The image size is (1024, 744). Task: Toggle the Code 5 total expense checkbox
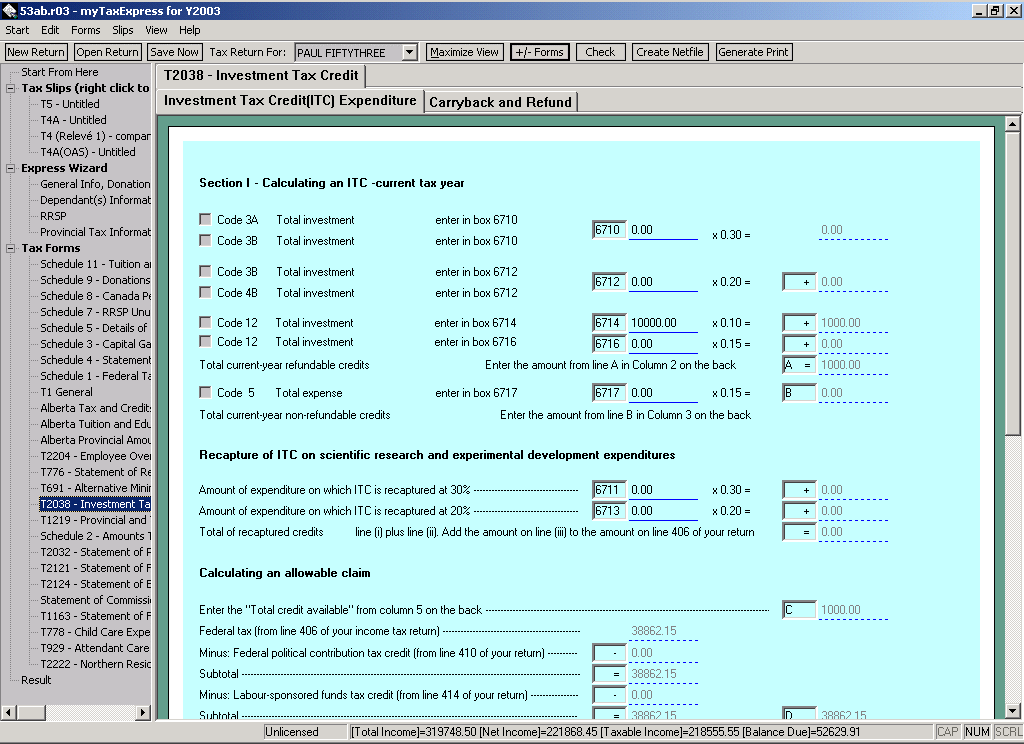click(x=205, y=393)
